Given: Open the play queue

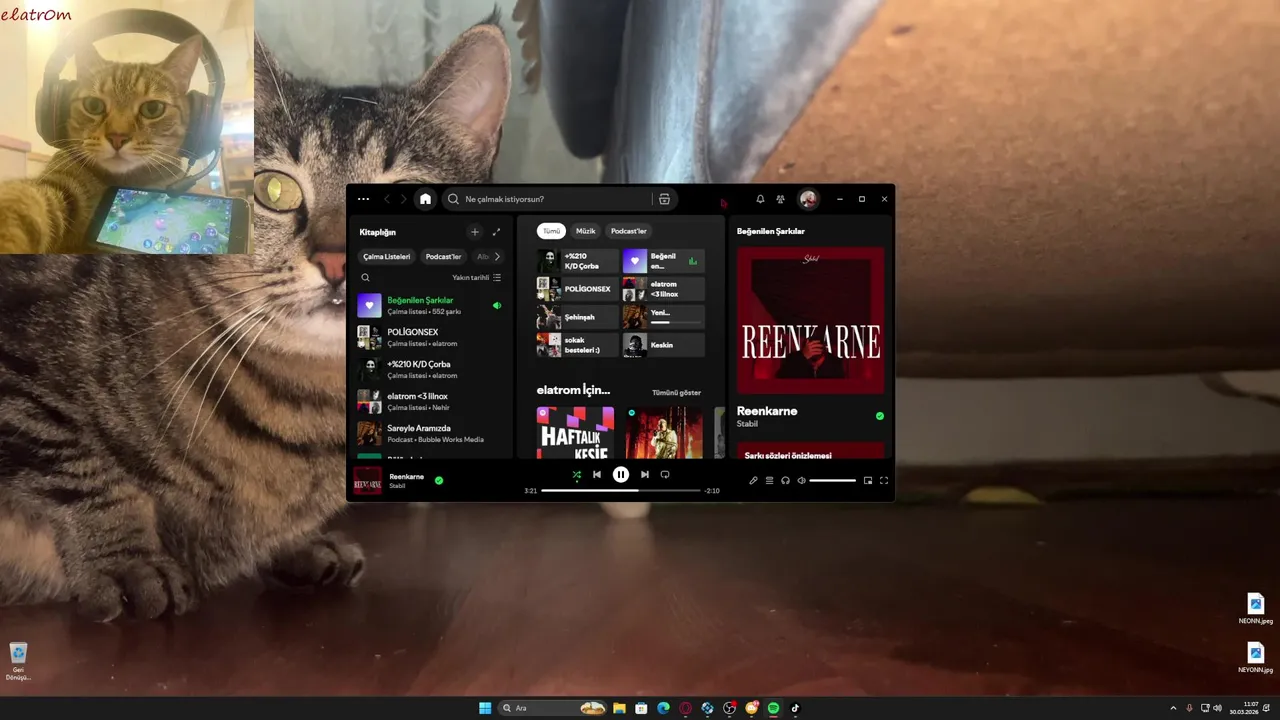Looking at the screenshot, I should 770,480.
